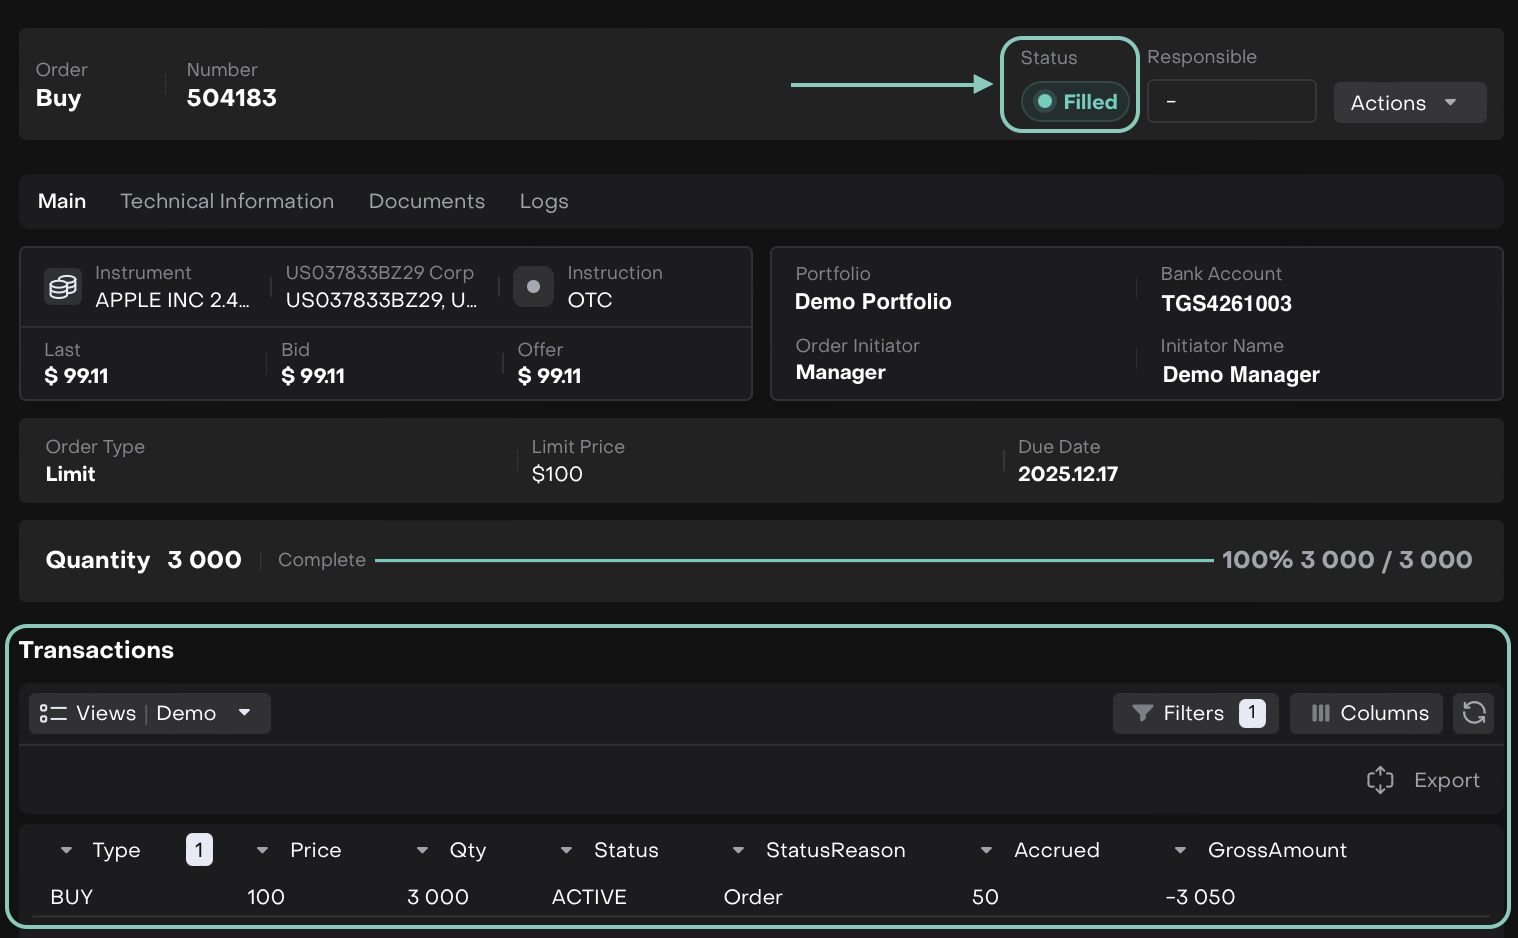Open the Documents tab
1518x938 pixels.
426,201
